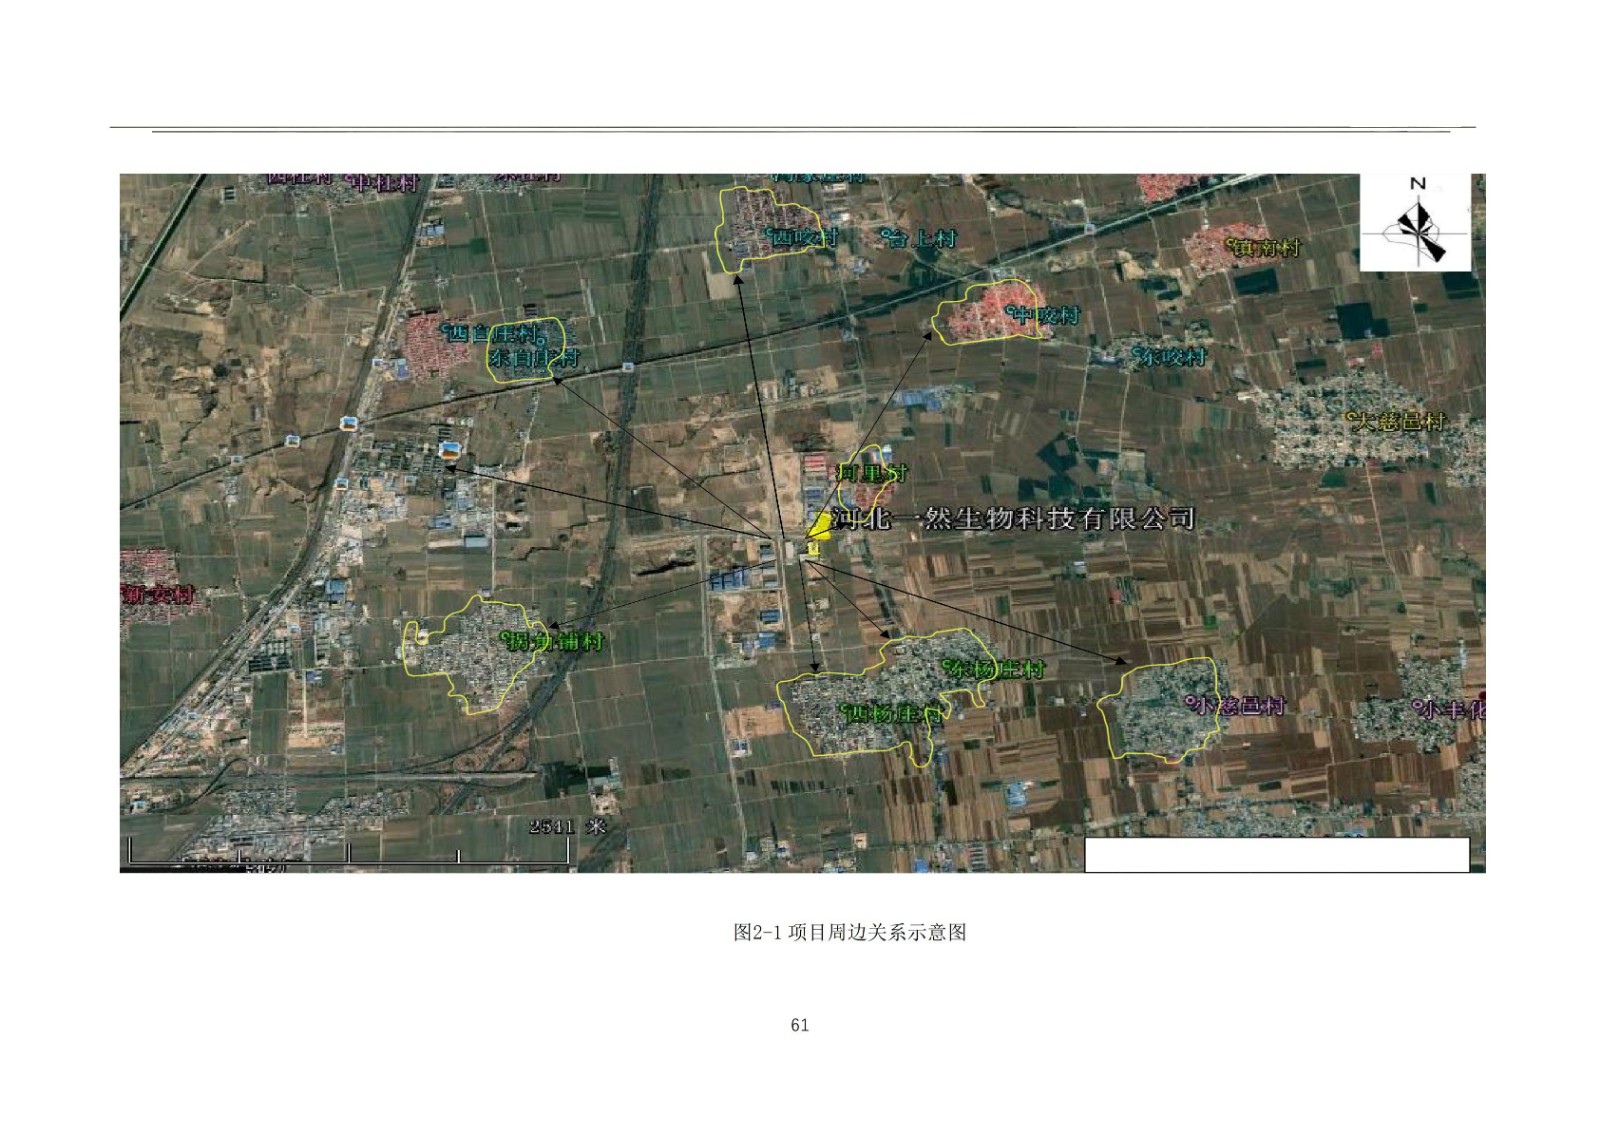Click the place marker beside 中咬村
This screenshot has width=1600, height=1131.
1011,311
